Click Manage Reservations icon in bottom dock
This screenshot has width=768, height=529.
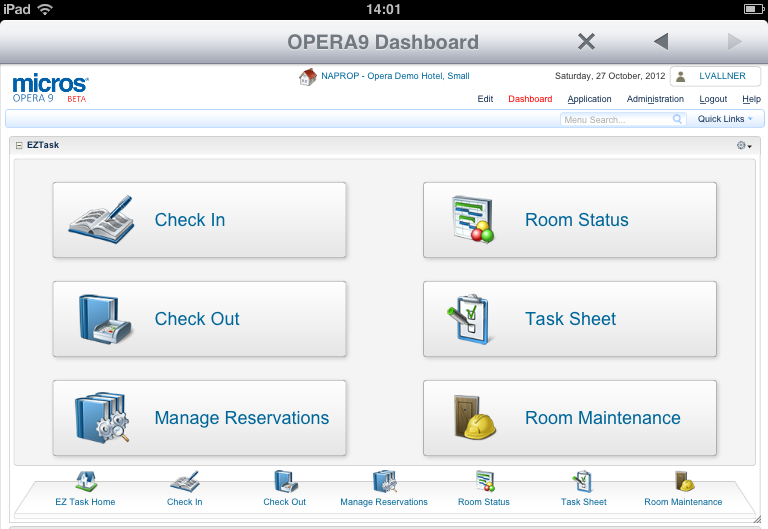coord(384,481)
